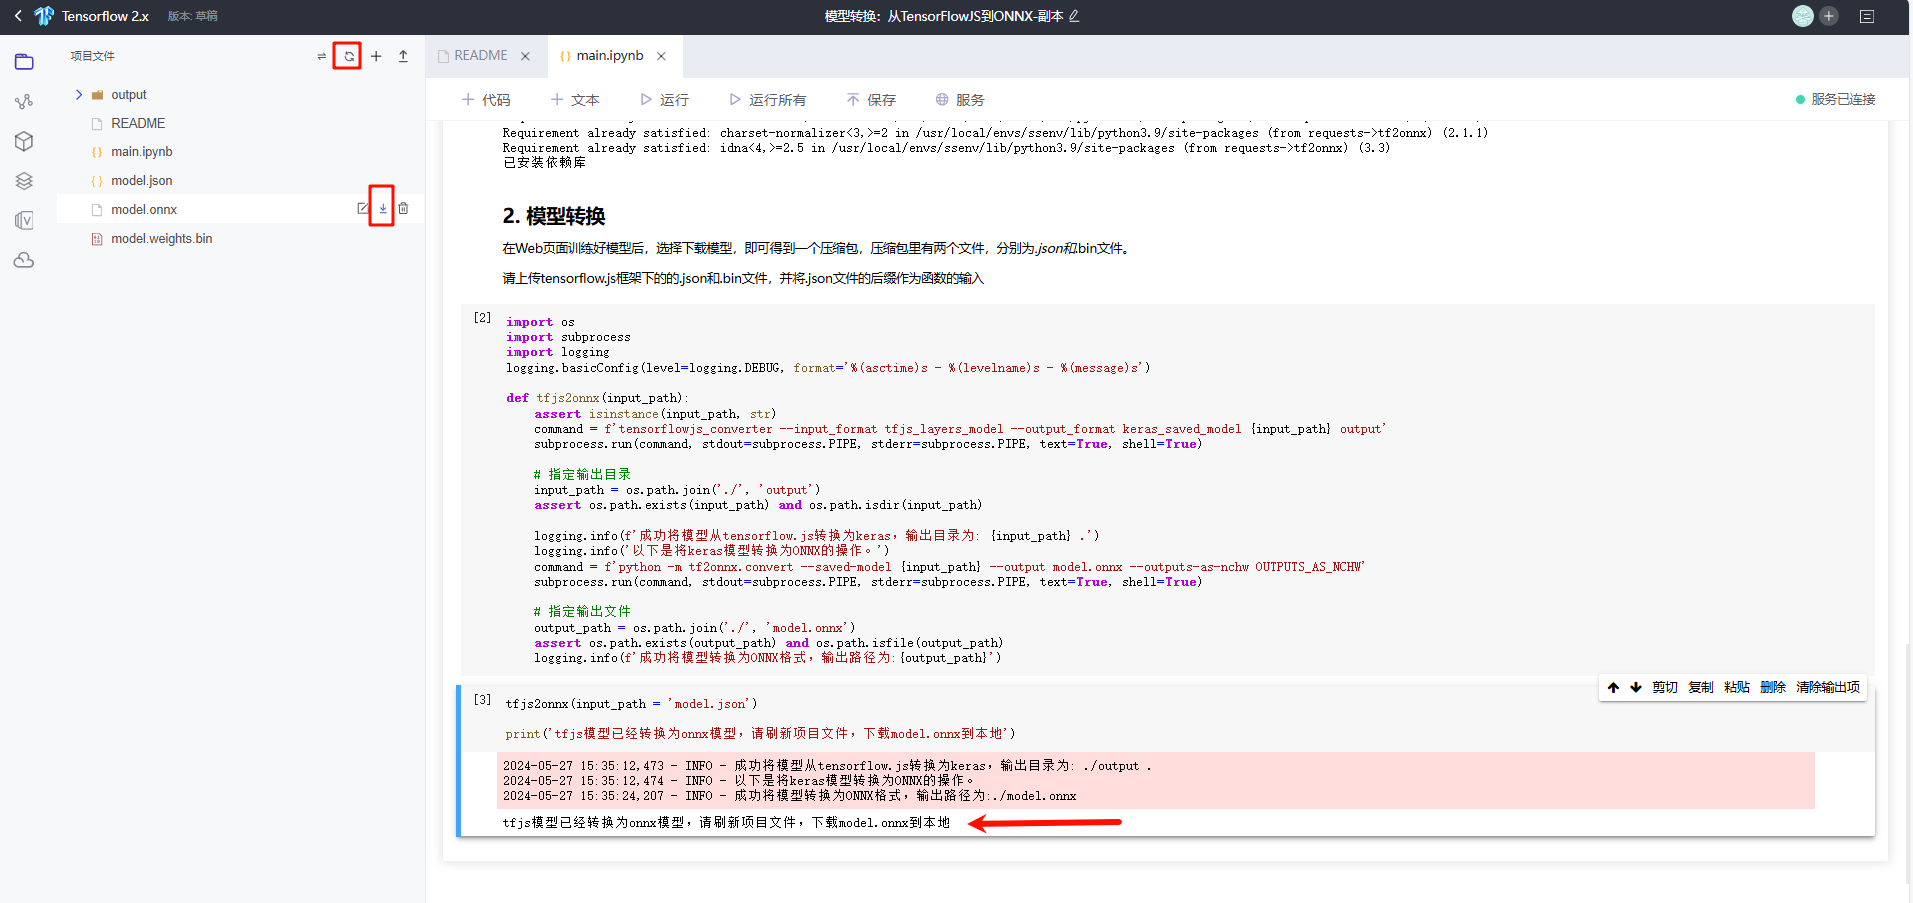
Task: Open the cloud sidebar icon
Action: tap(24, 260)
